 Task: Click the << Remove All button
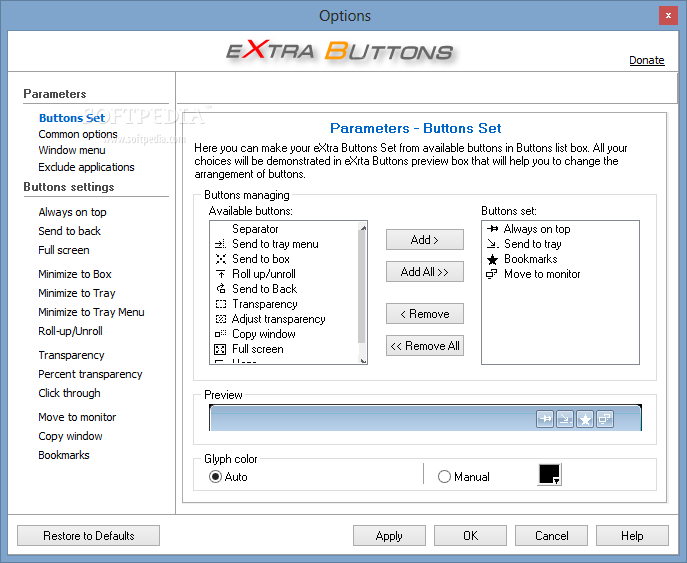pos(425,346)
